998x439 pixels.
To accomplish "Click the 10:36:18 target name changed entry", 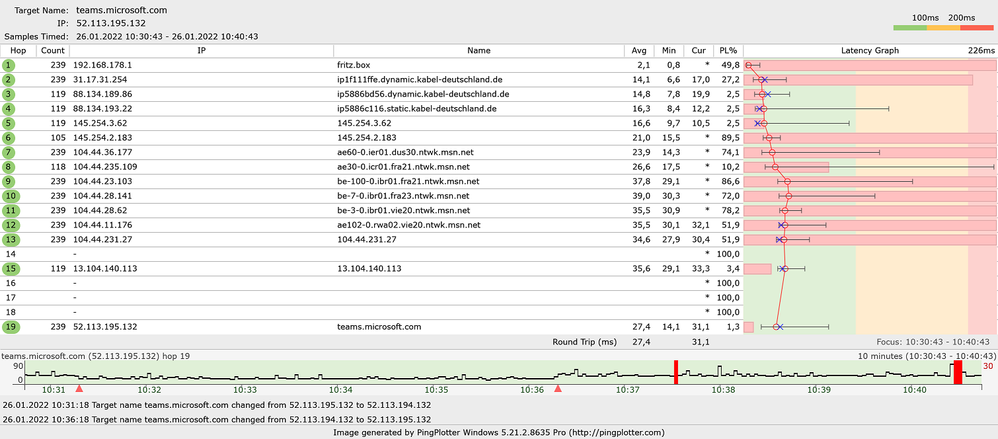I will point(217,420).
